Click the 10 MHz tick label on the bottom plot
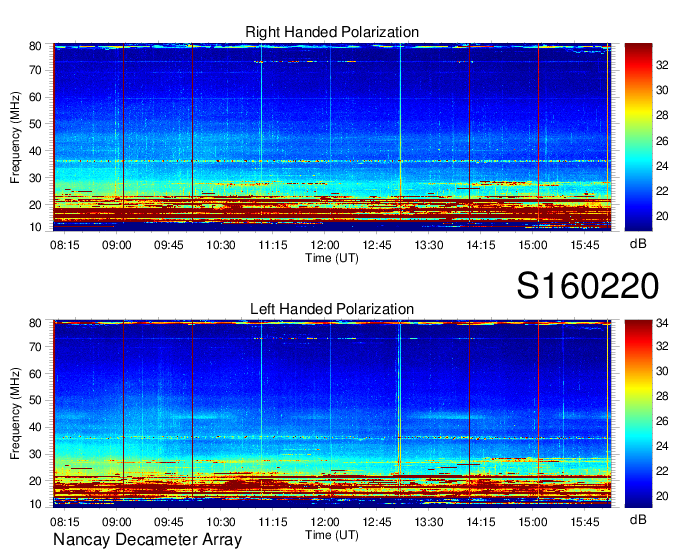Image resolution: width=680 pixels, height=552 pixels. click(35, 504)
